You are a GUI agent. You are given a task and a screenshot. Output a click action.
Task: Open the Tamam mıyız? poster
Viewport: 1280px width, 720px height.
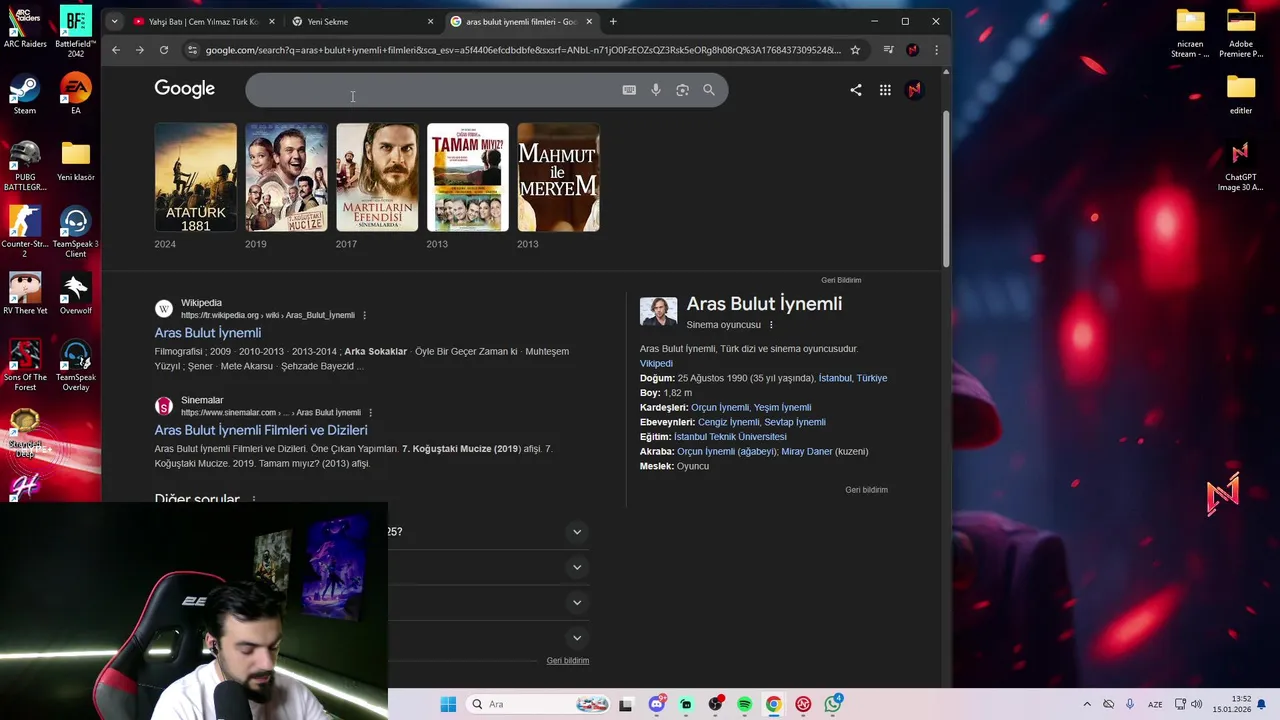pyautogui.click(x=468, y=177)
